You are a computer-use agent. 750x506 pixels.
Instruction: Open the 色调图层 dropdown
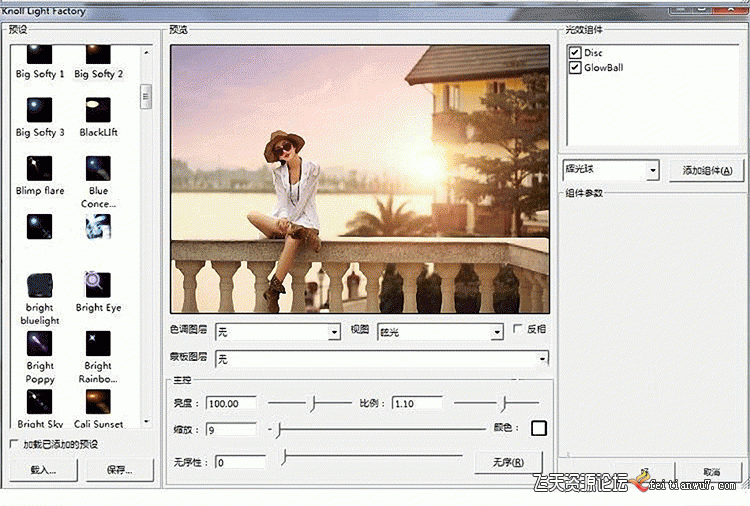(x=334, y=332)
